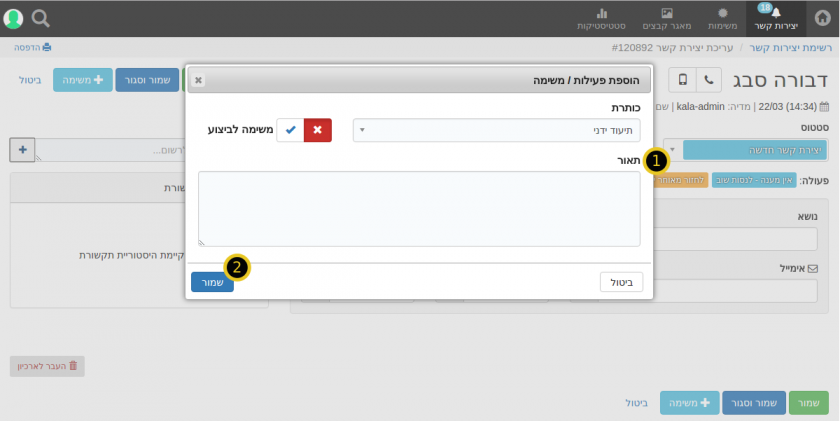
Task: Set משימה לביצוע to blue checkmark
Action: tap(290, 130)
